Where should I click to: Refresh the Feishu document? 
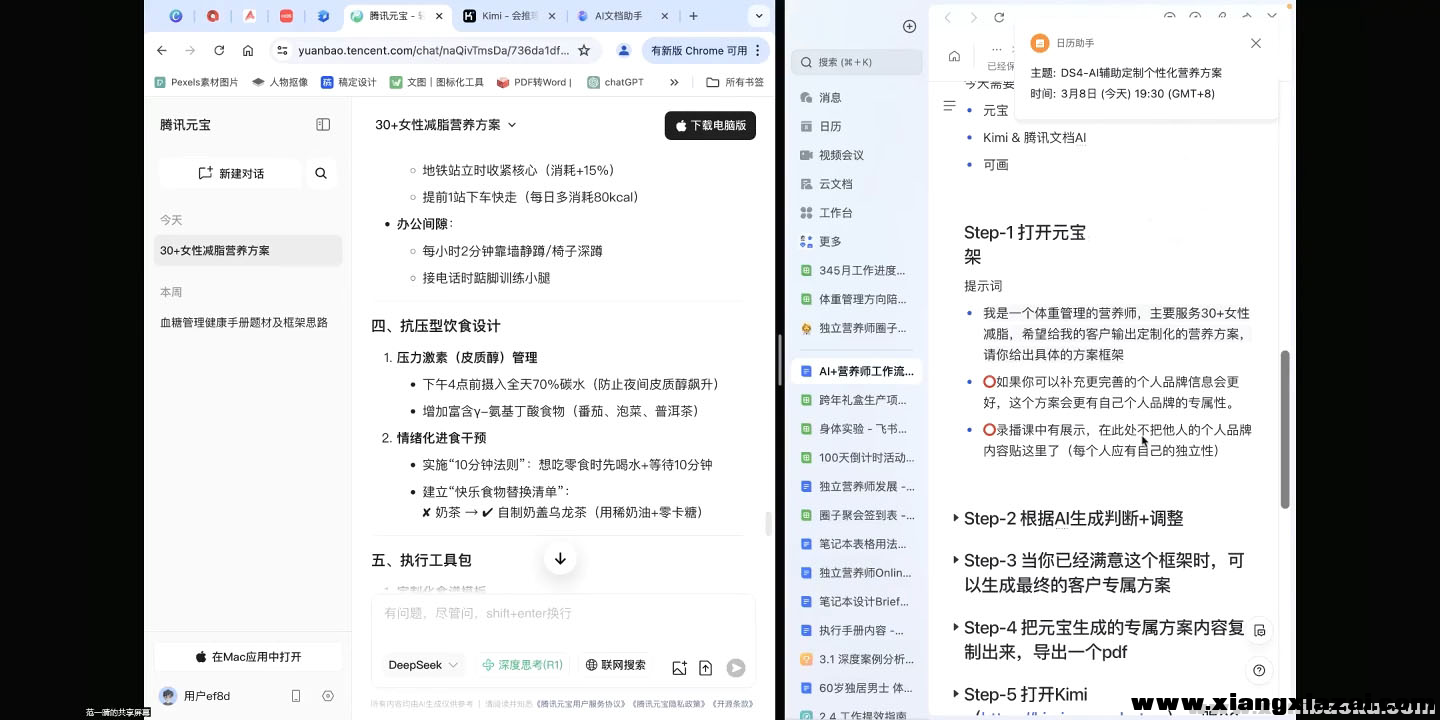point(999,17)
